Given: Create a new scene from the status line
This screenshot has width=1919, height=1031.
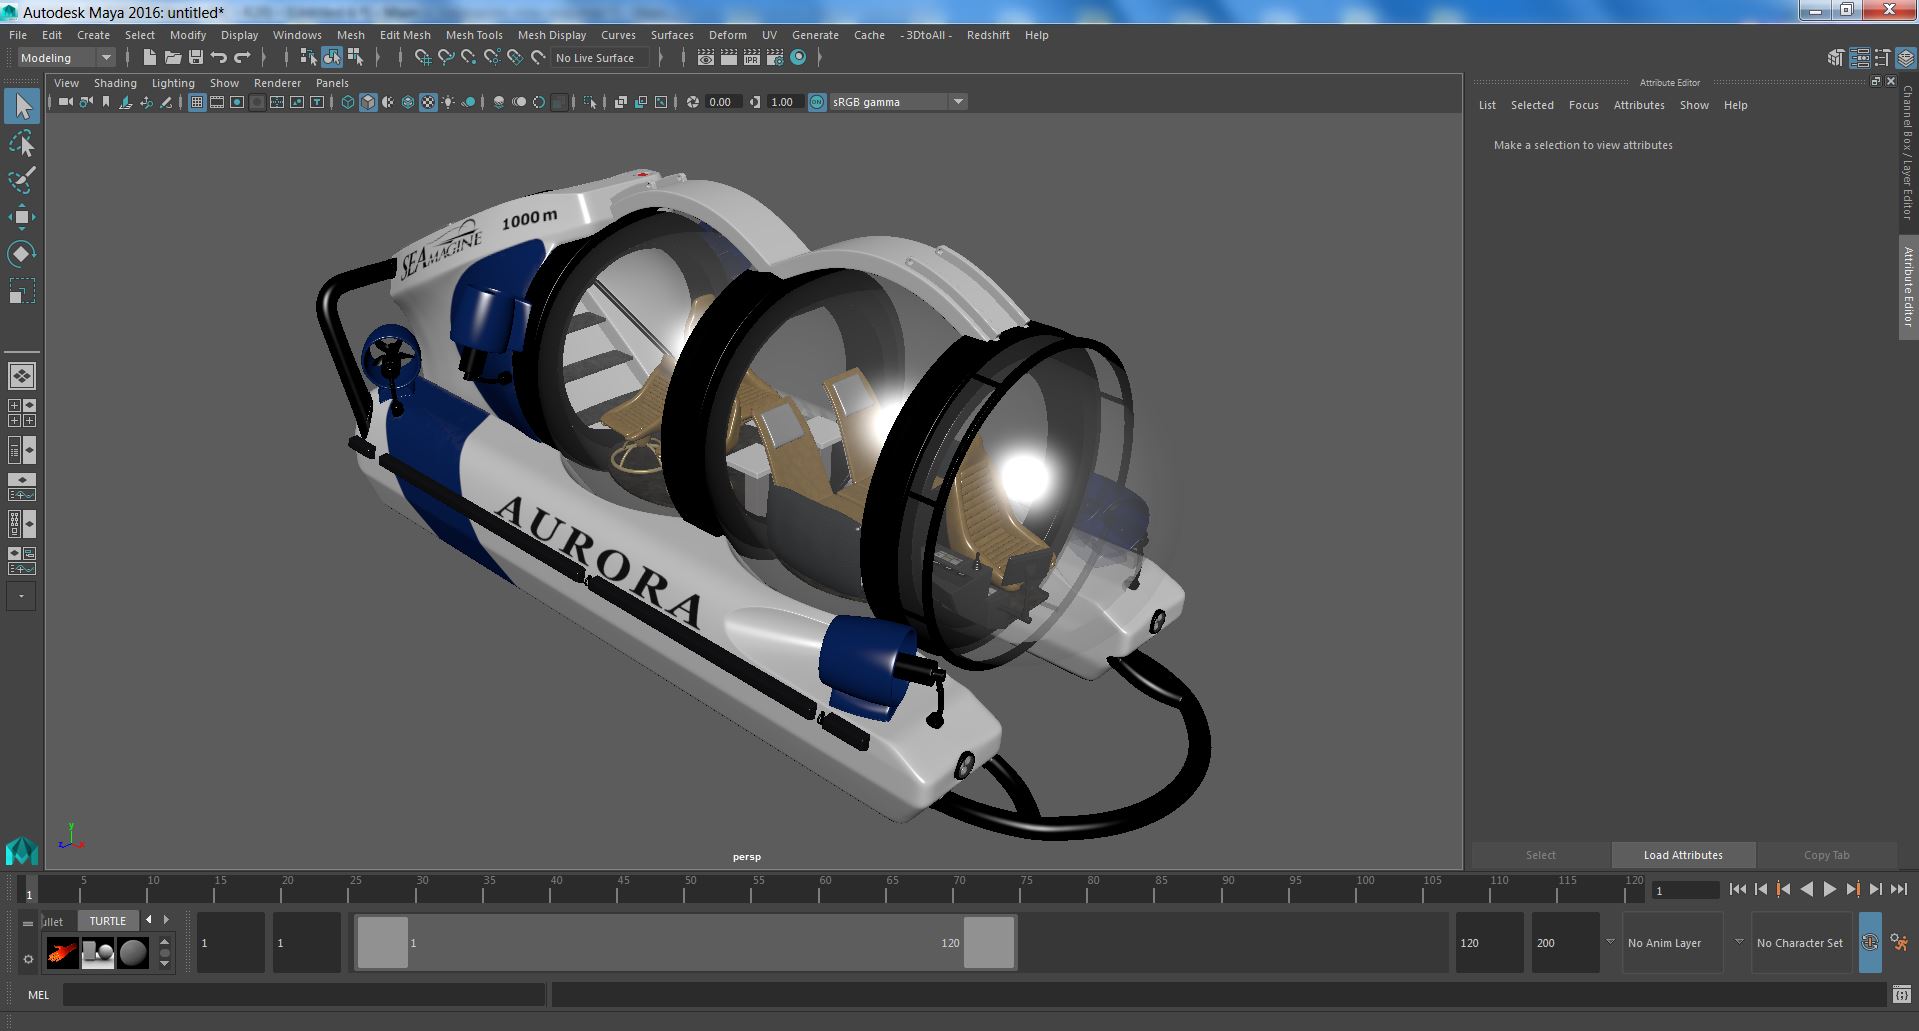Looking at the screenshot, I should coord(150,58).
